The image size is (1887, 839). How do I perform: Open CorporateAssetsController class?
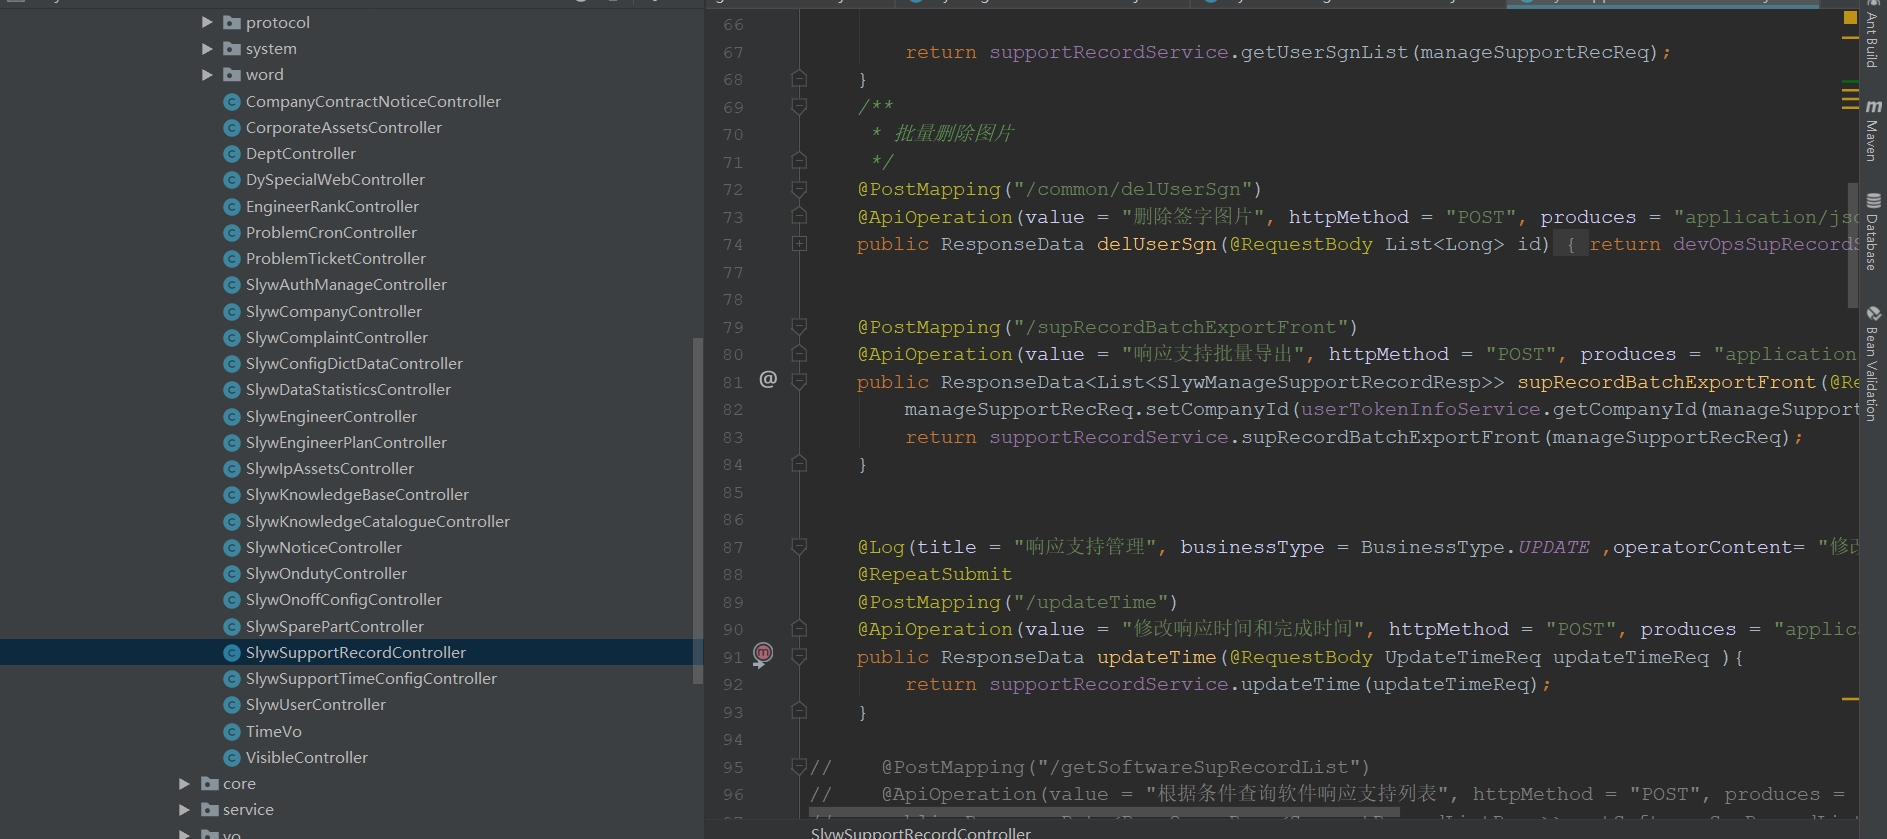(x=344, y=127)
